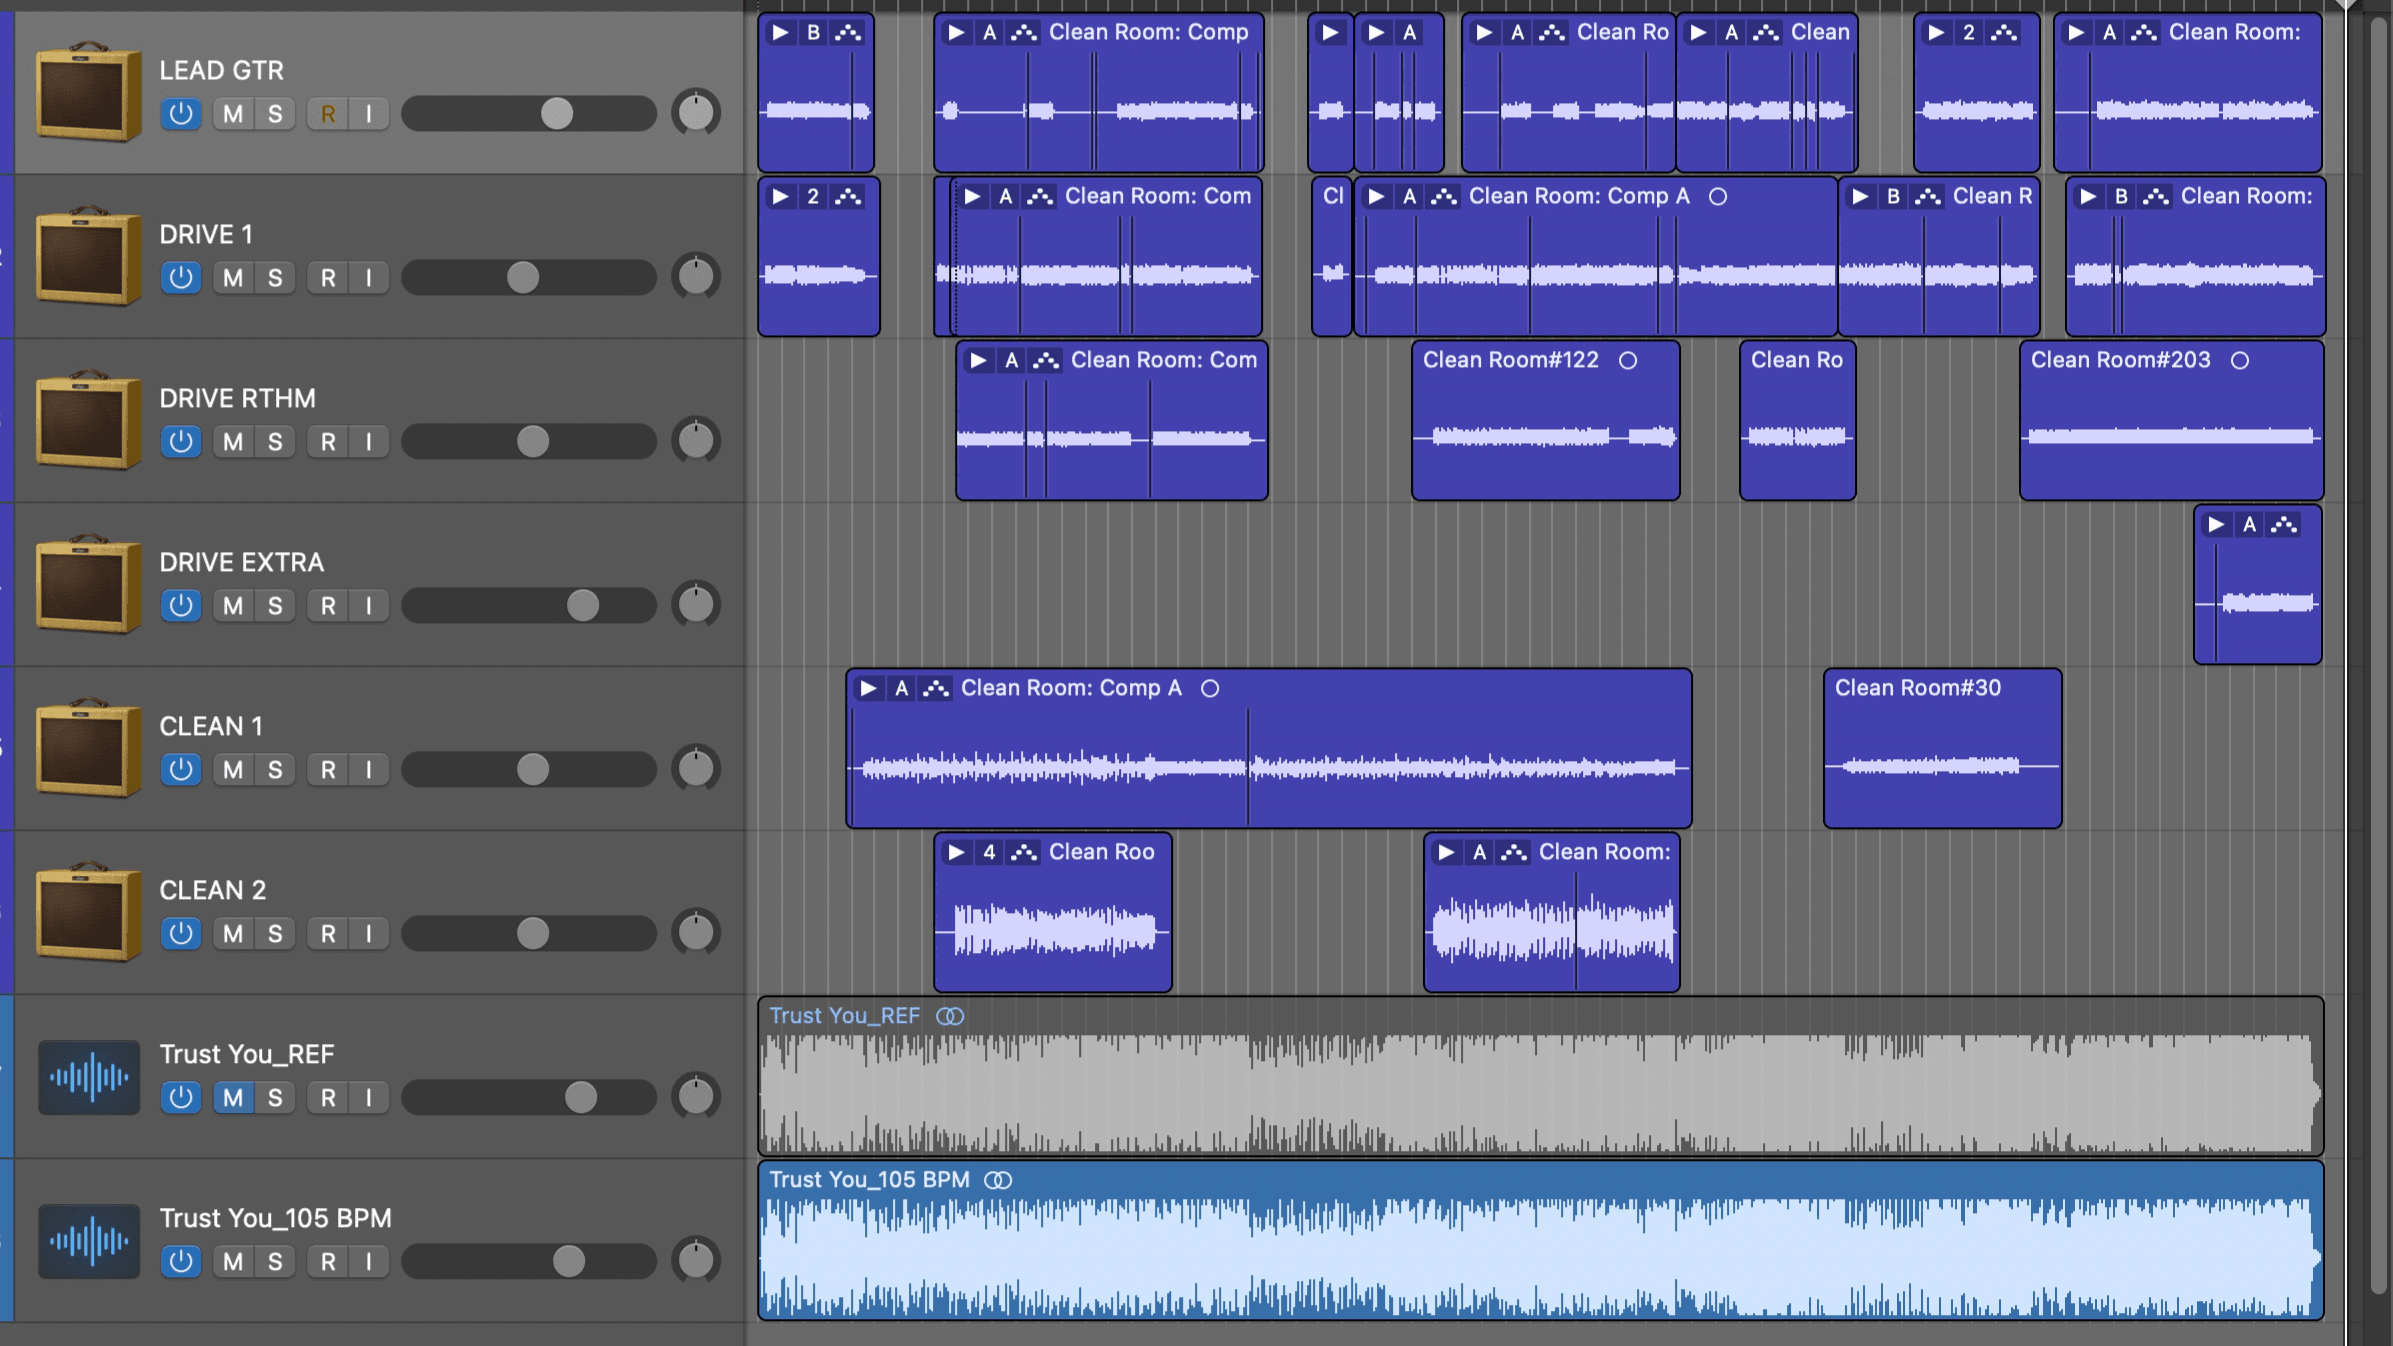Open take menu 2 on first DRIVE 1 region
2393x1346 pixels.
click(x=813, y=196)
